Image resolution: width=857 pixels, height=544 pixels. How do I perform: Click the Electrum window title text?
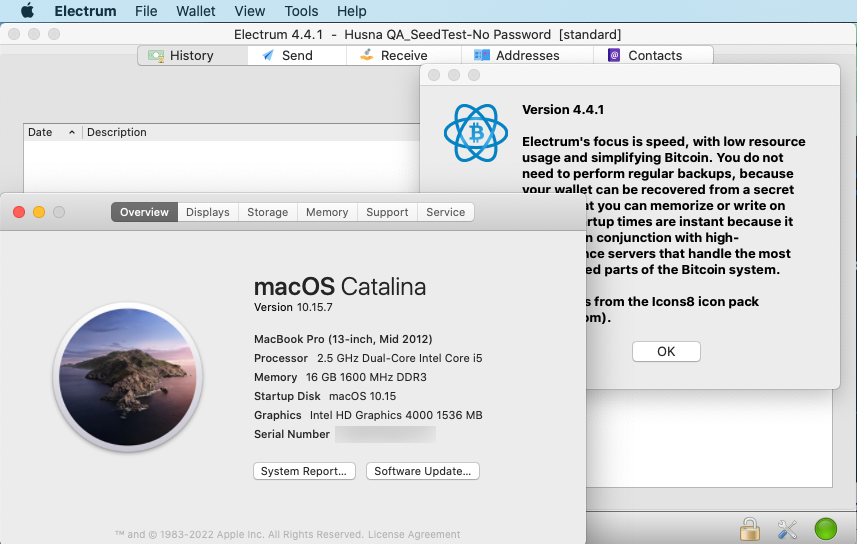coord(427,34)
